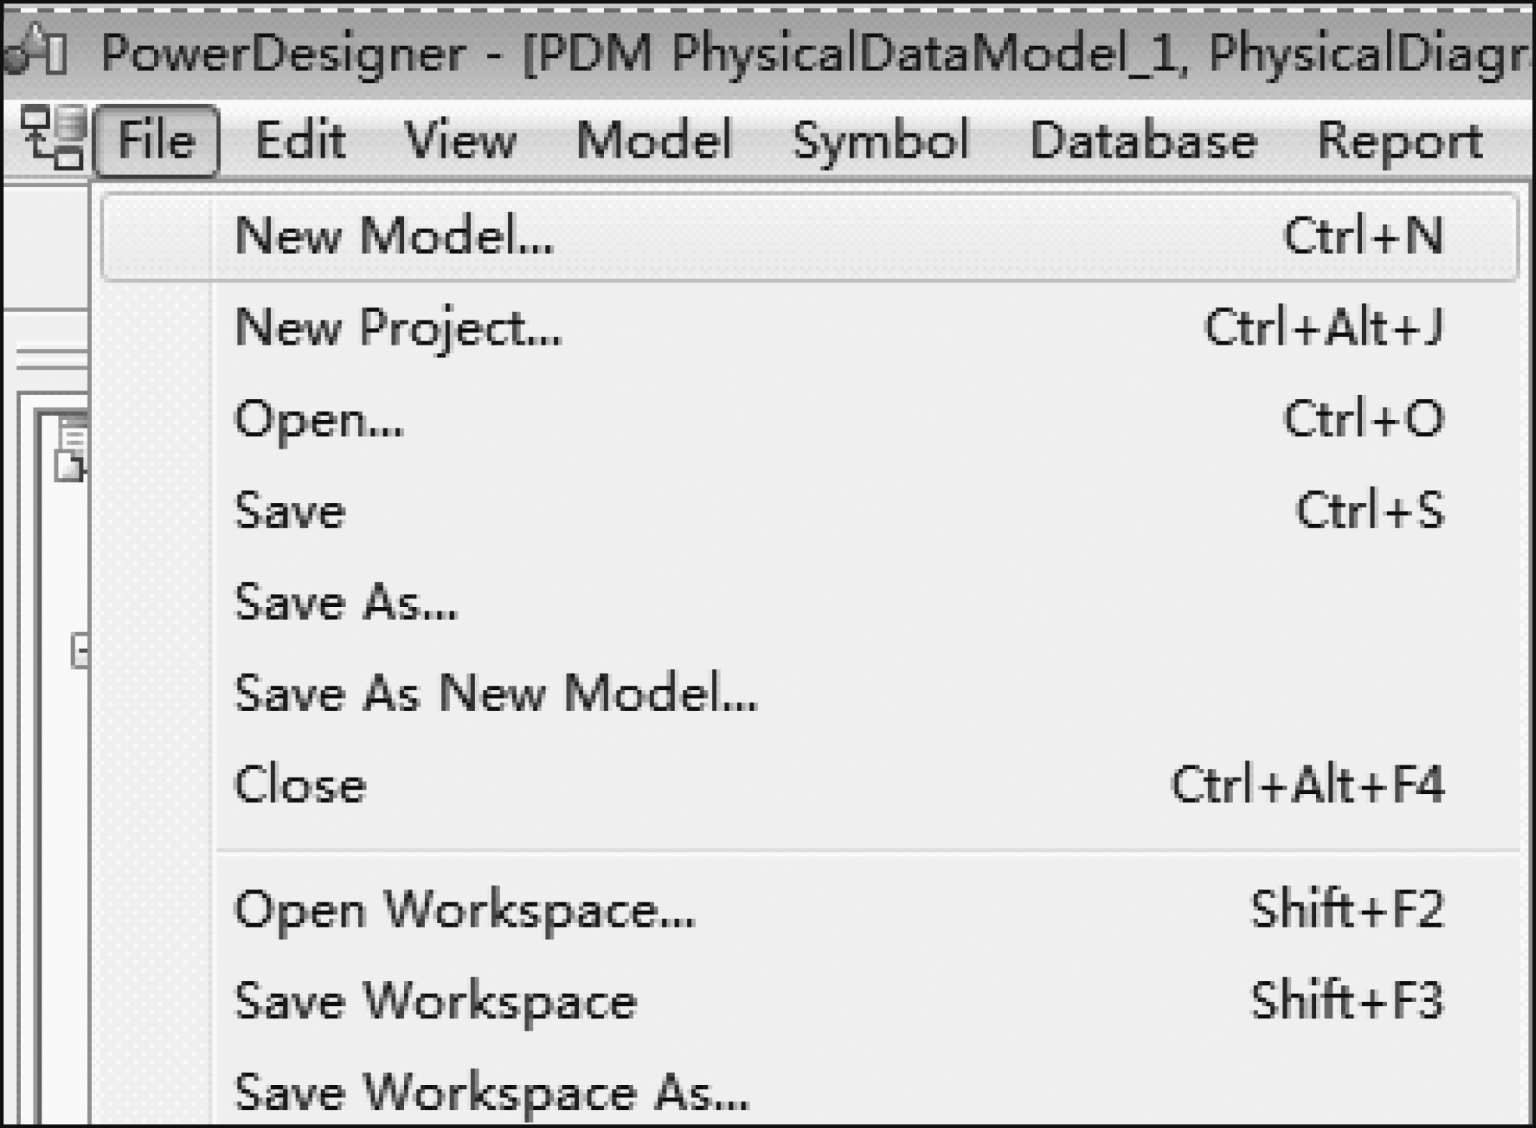
Task: Open the Model menu
Action: pyautogui.click(x=654, y=140)
